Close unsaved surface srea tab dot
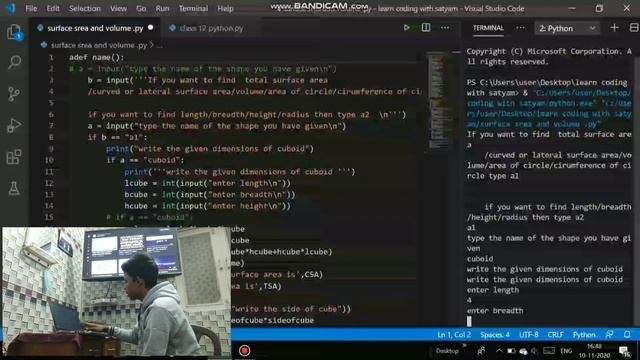The width and height of the screenshot is (640, 360). (151, 28)
